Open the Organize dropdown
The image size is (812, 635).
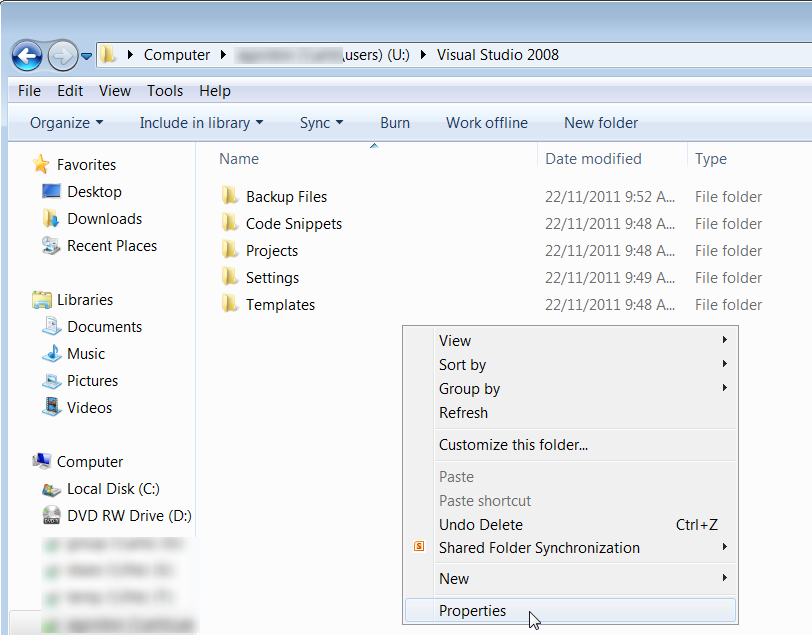point(66,123)
